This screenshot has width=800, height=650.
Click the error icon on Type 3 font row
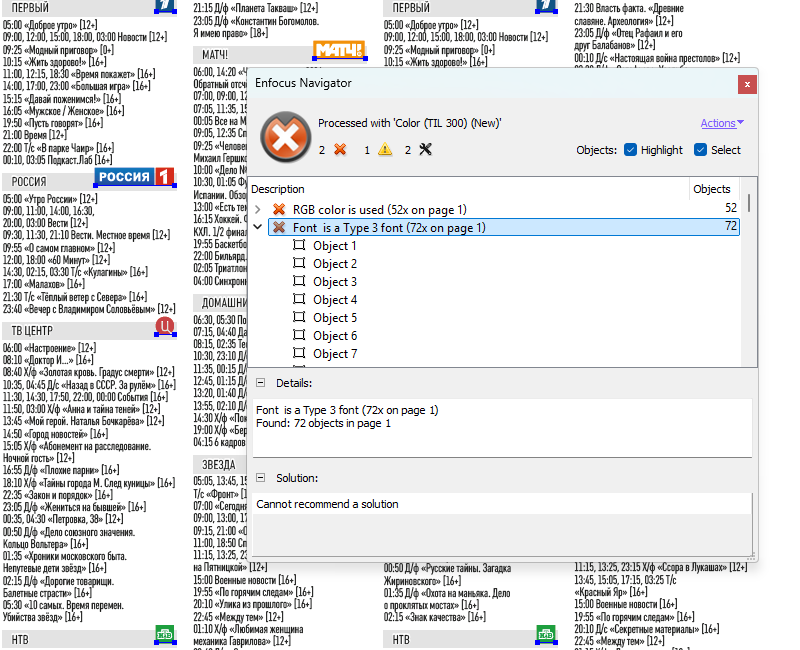click(x=279, y=228)
